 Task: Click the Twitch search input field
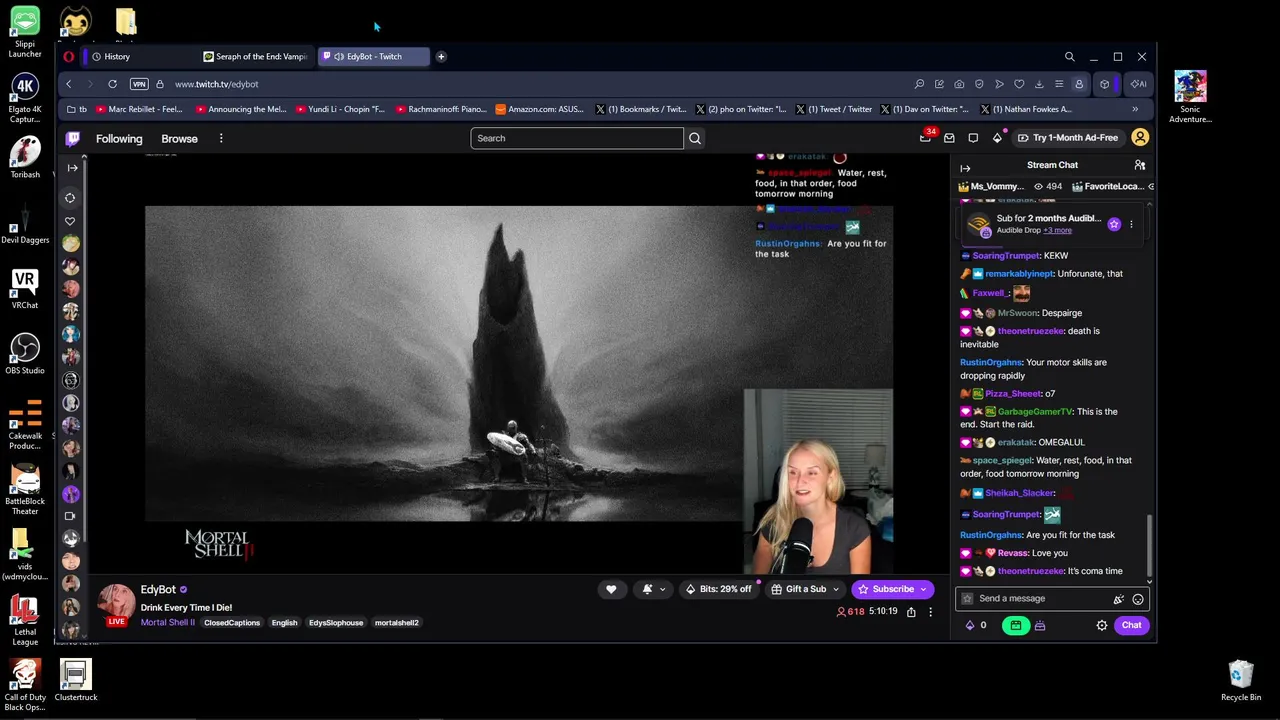click(577, 138)
